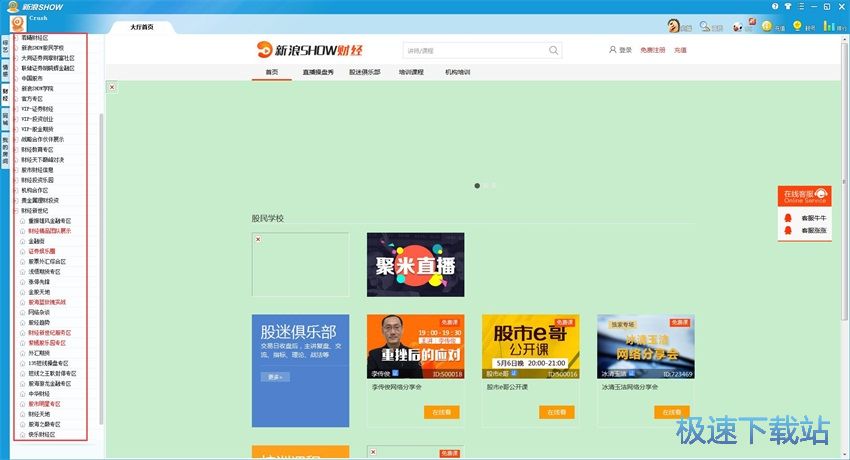This screenshot has height=460, width=850.
Task: Expand the 财经投资乐园 tree node
Action: (17, 180)
